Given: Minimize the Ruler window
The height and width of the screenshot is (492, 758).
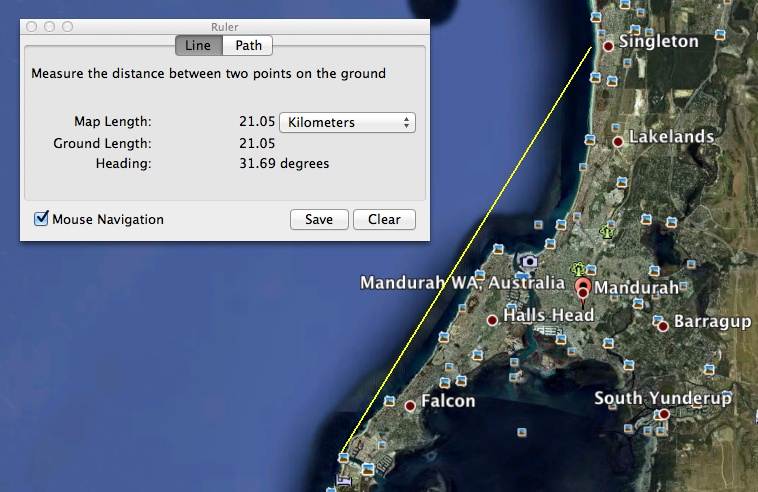Looking at the screenshot, I should [x=48, y=27].
